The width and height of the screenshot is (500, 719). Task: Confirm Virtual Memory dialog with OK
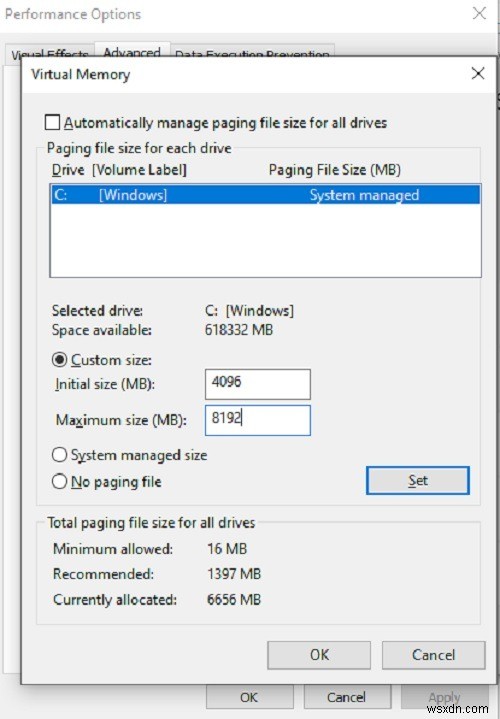click(319, 655)
